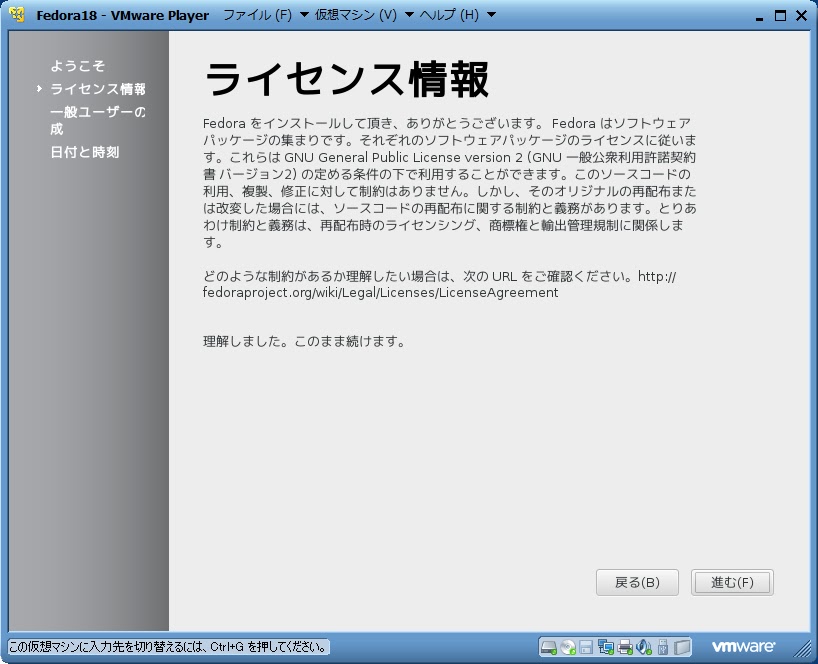Select 一般ユーザーの作成 in the sidebar
818x664 pixels.
tap(98, 120)
